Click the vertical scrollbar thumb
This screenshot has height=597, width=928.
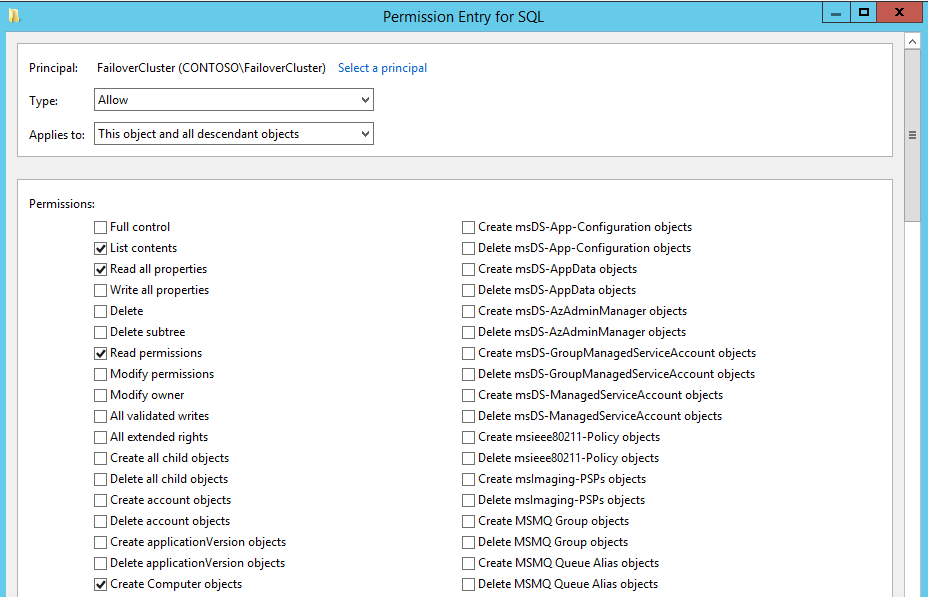tap(912, 135)
